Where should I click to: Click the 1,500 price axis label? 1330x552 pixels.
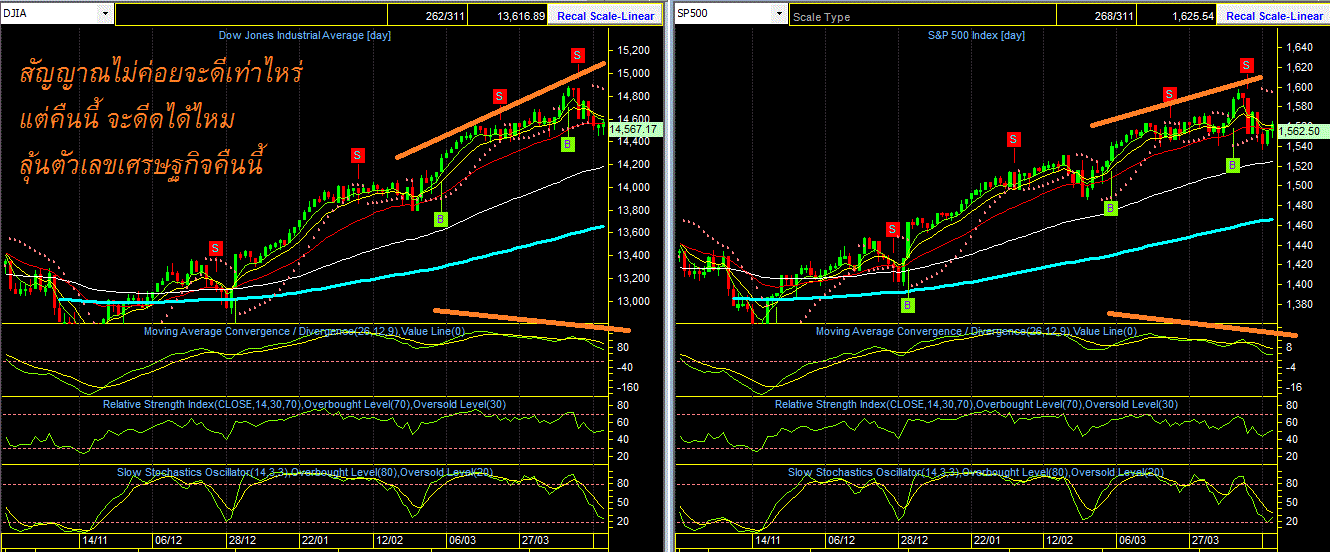click(x=1301, y=185)
